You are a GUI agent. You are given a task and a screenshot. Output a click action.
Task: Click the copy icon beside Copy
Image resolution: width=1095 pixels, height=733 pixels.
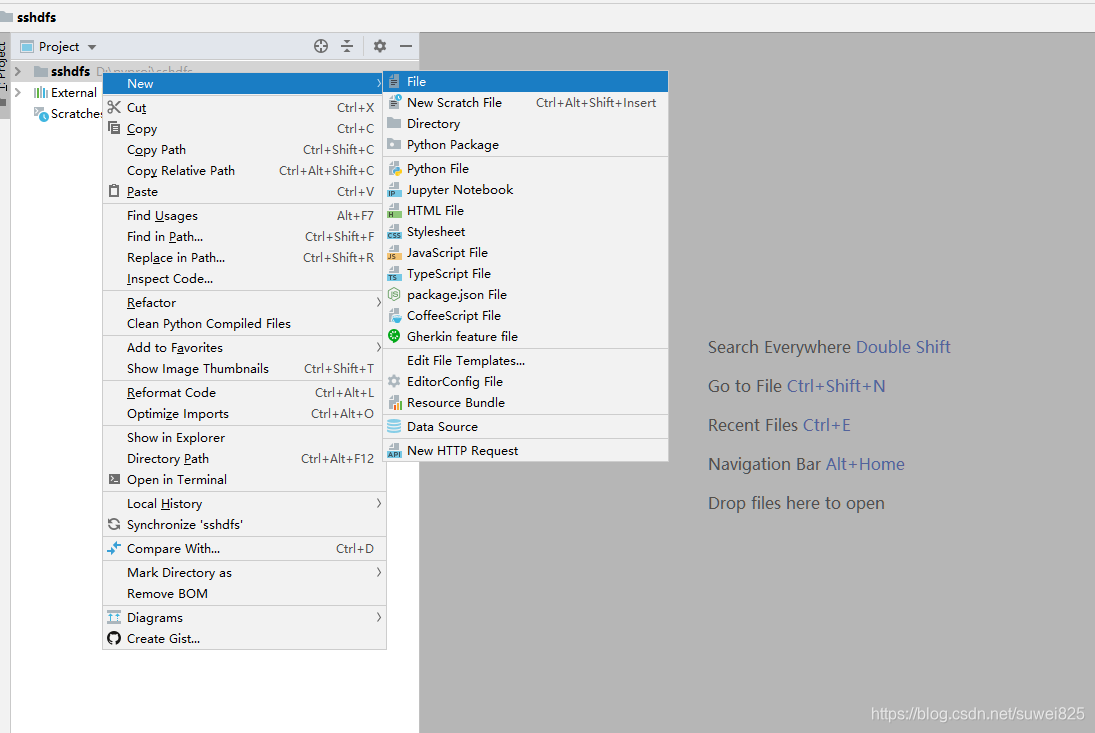click(x=114, y=128)
